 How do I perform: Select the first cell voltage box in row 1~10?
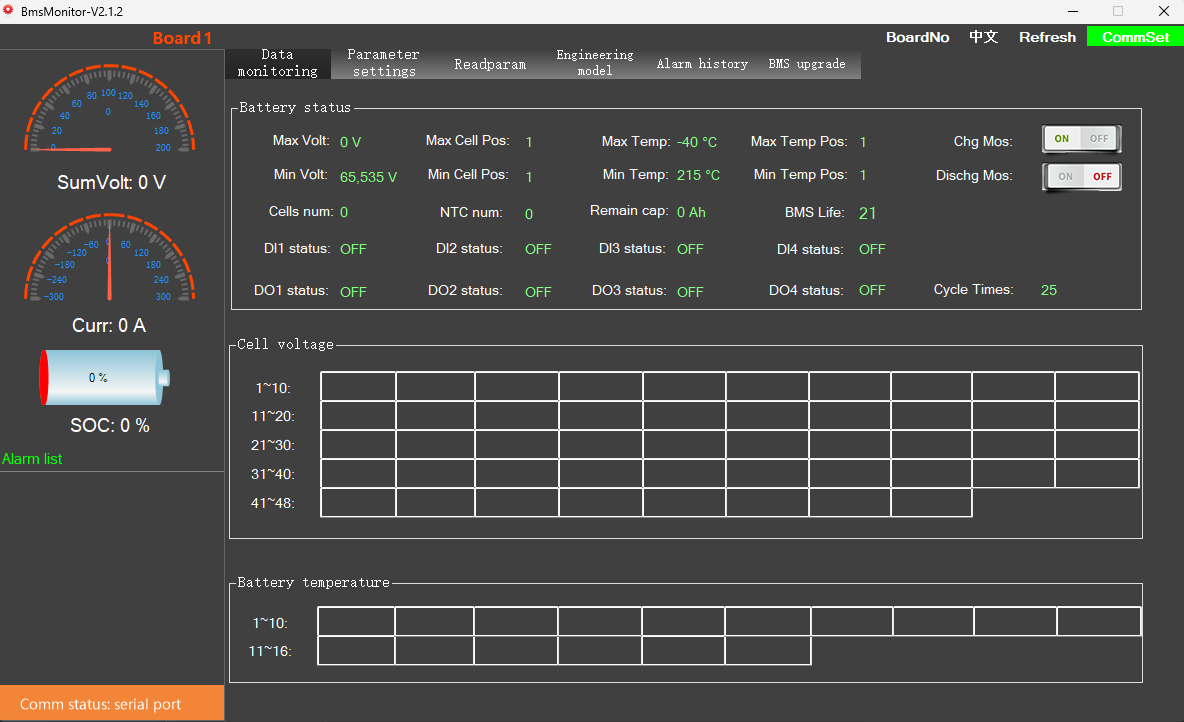358,387
